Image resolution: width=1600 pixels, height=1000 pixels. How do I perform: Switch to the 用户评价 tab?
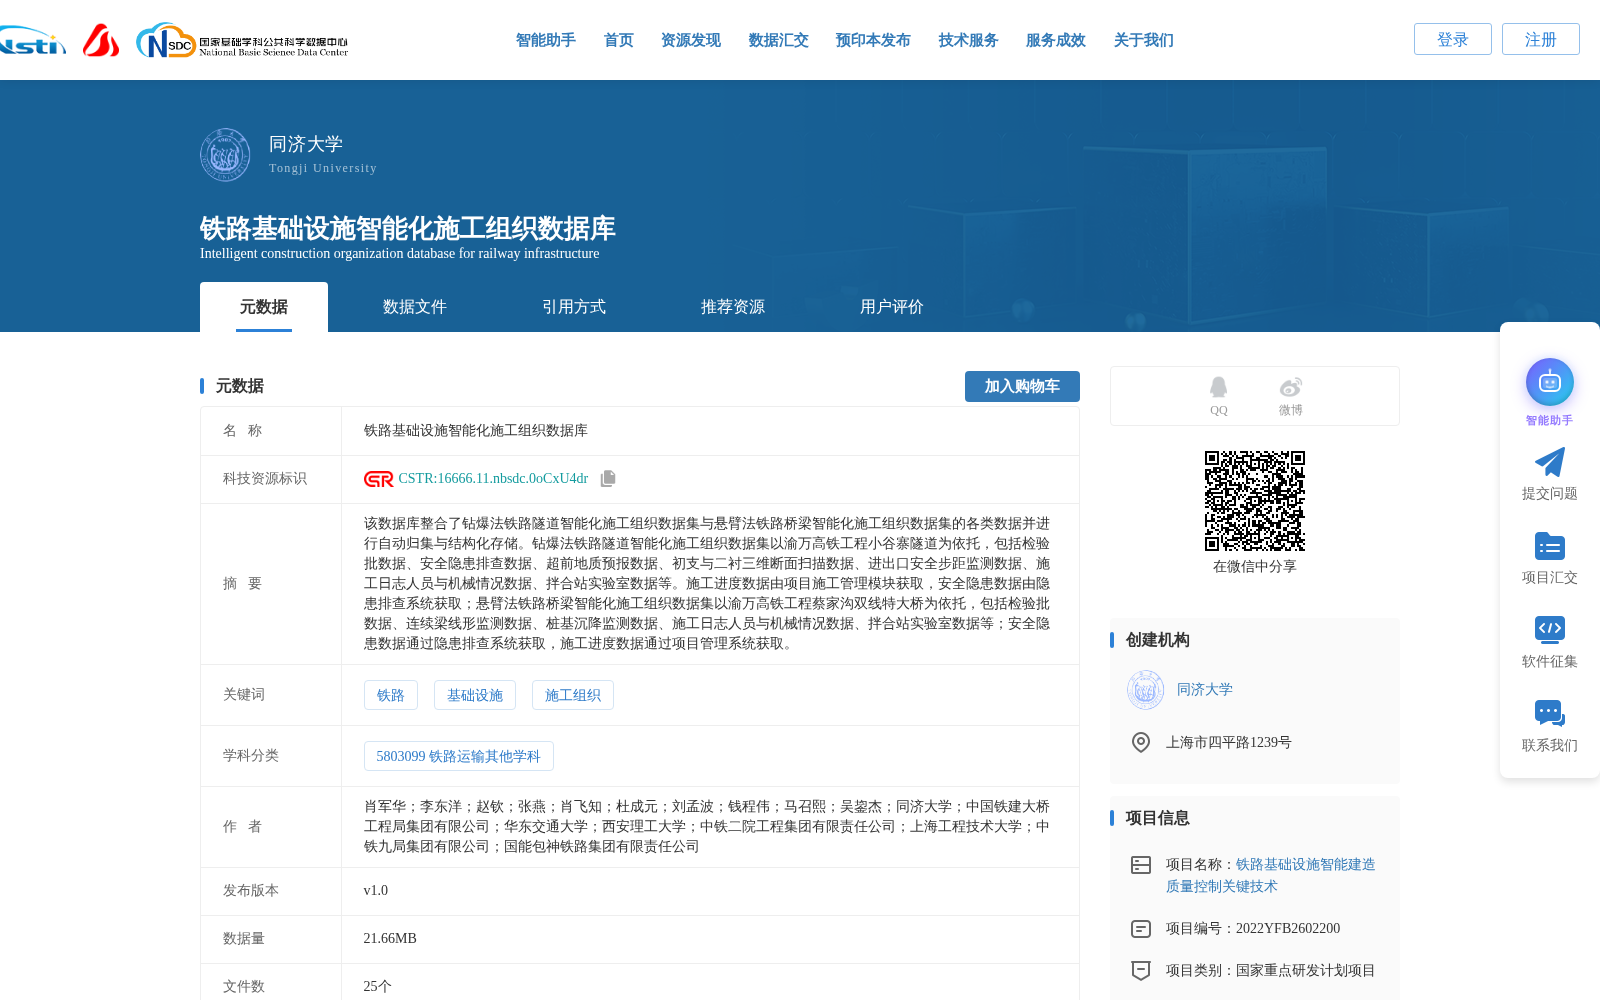tap(892, 307)
